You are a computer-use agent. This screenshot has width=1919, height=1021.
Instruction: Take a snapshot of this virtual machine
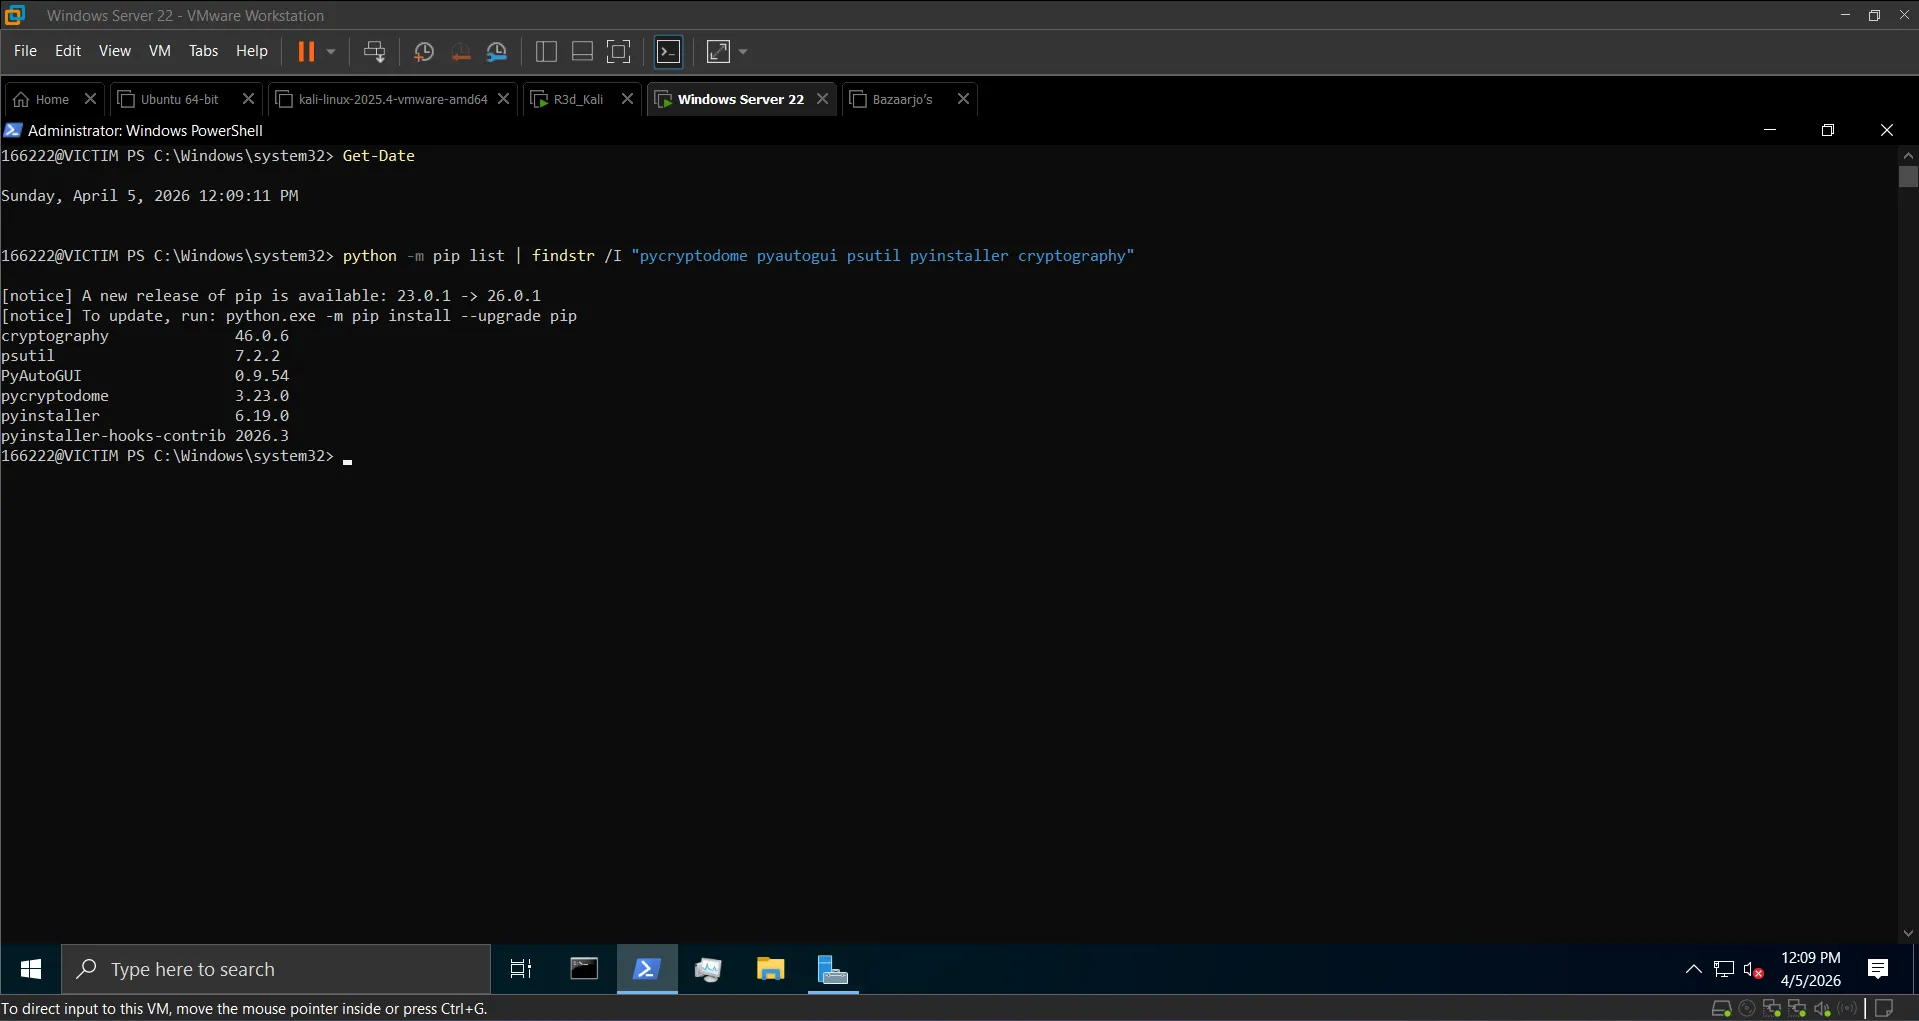(424, 51)
